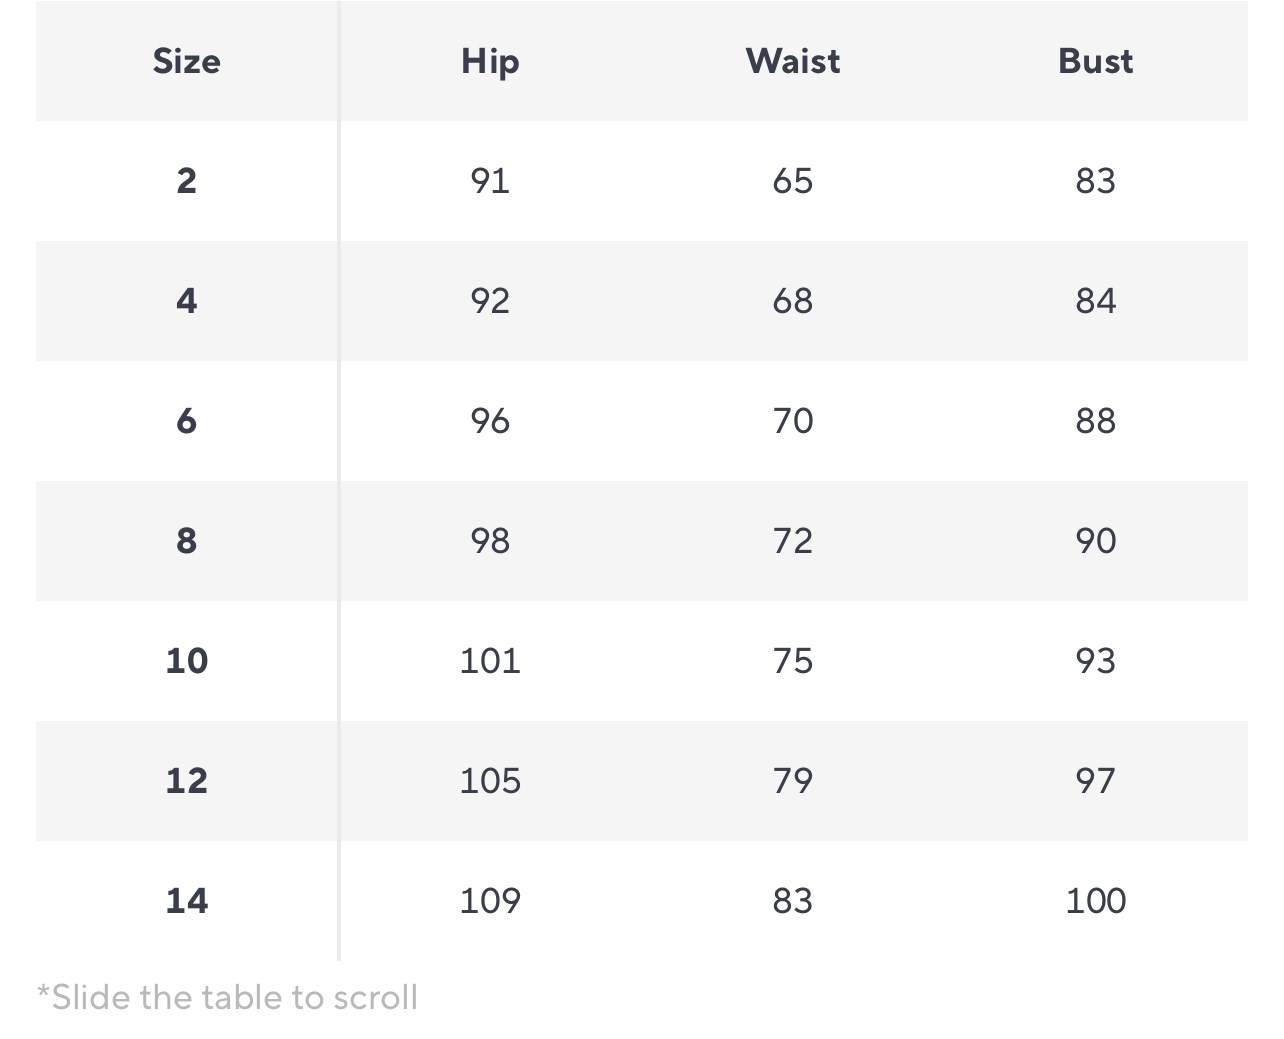Select the Waist column header

[792, 61]
